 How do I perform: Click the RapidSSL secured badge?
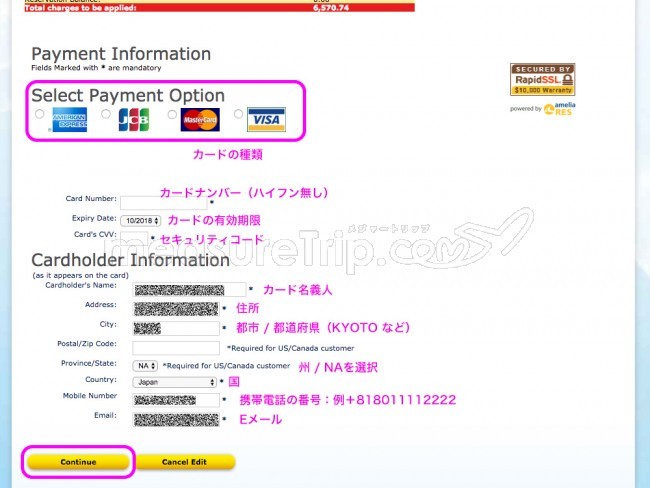(x=542, y=80)
